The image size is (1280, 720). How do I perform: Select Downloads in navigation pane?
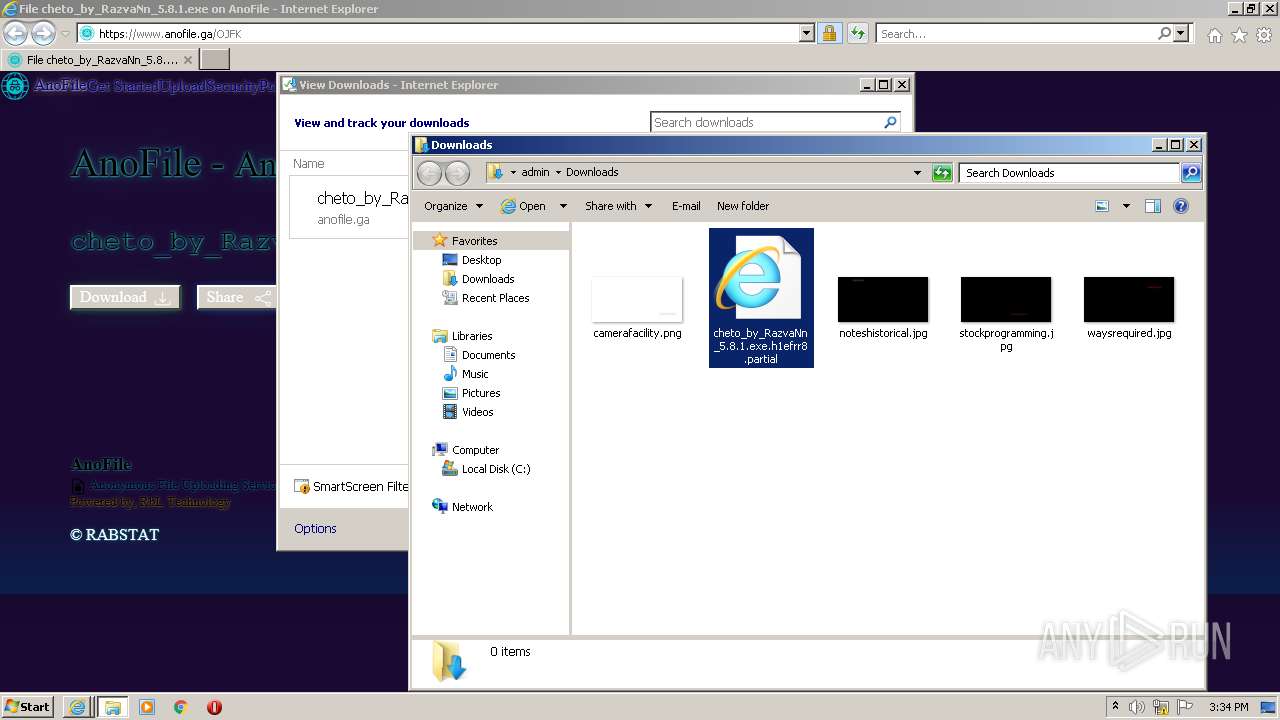pos(488,279)
